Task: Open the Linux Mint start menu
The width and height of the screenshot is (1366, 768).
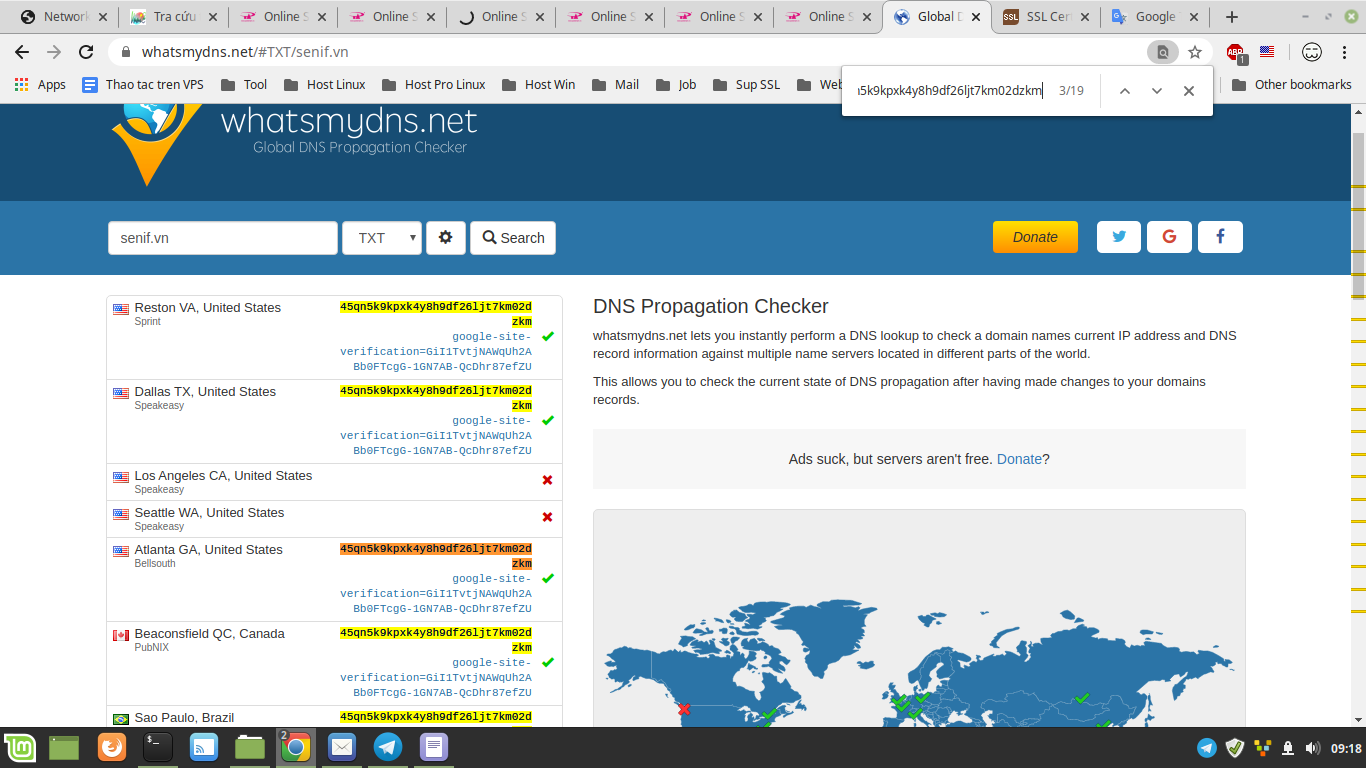Action: 20,748
